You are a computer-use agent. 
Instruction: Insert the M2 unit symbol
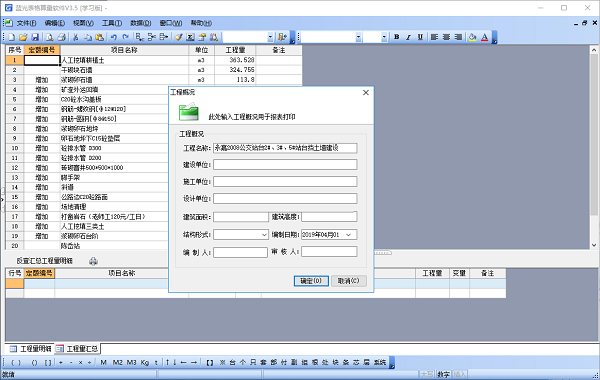pyautogui.click(x=117, y=362)
